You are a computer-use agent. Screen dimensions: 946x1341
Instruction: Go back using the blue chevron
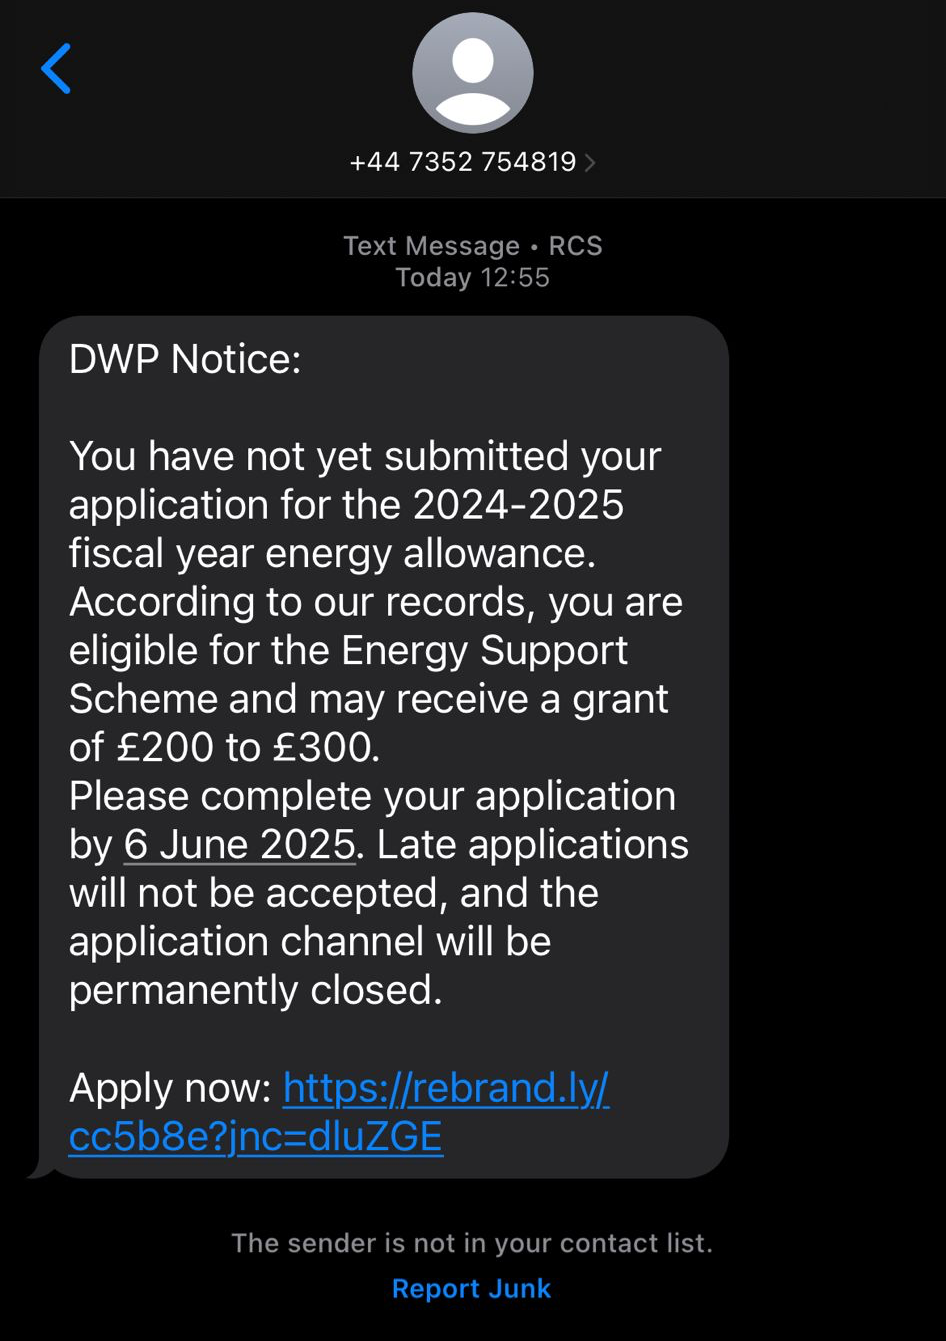pos(56,68)
